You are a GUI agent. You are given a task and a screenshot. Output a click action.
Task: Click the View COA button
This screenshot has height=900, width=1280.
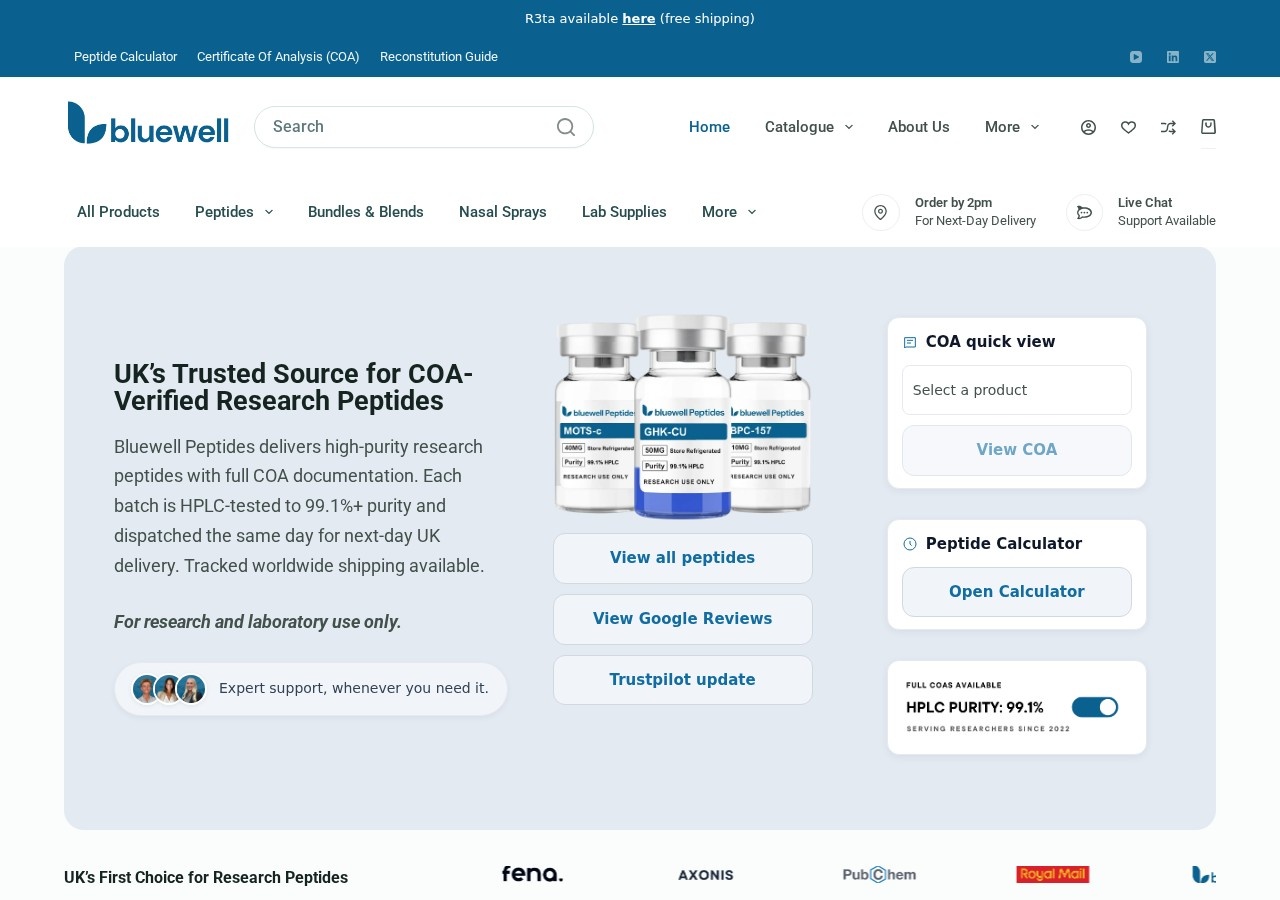(x=1017, y=450)
